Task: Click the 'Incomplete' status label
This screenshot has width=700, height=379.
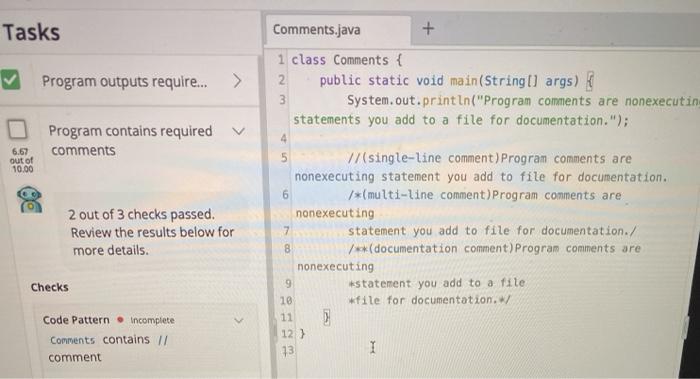Action: (x=152, y=320)
